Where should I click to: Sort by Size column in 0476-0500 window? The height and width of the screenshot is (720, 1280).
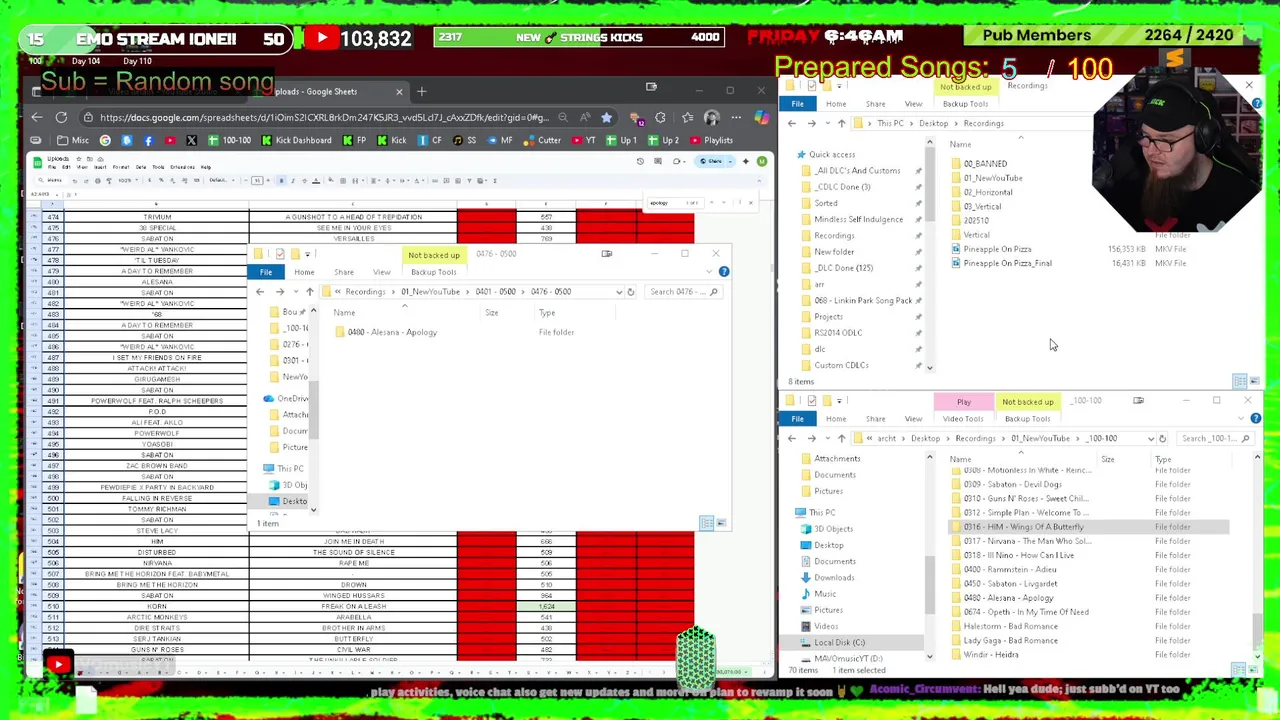[x=491, y=313]
